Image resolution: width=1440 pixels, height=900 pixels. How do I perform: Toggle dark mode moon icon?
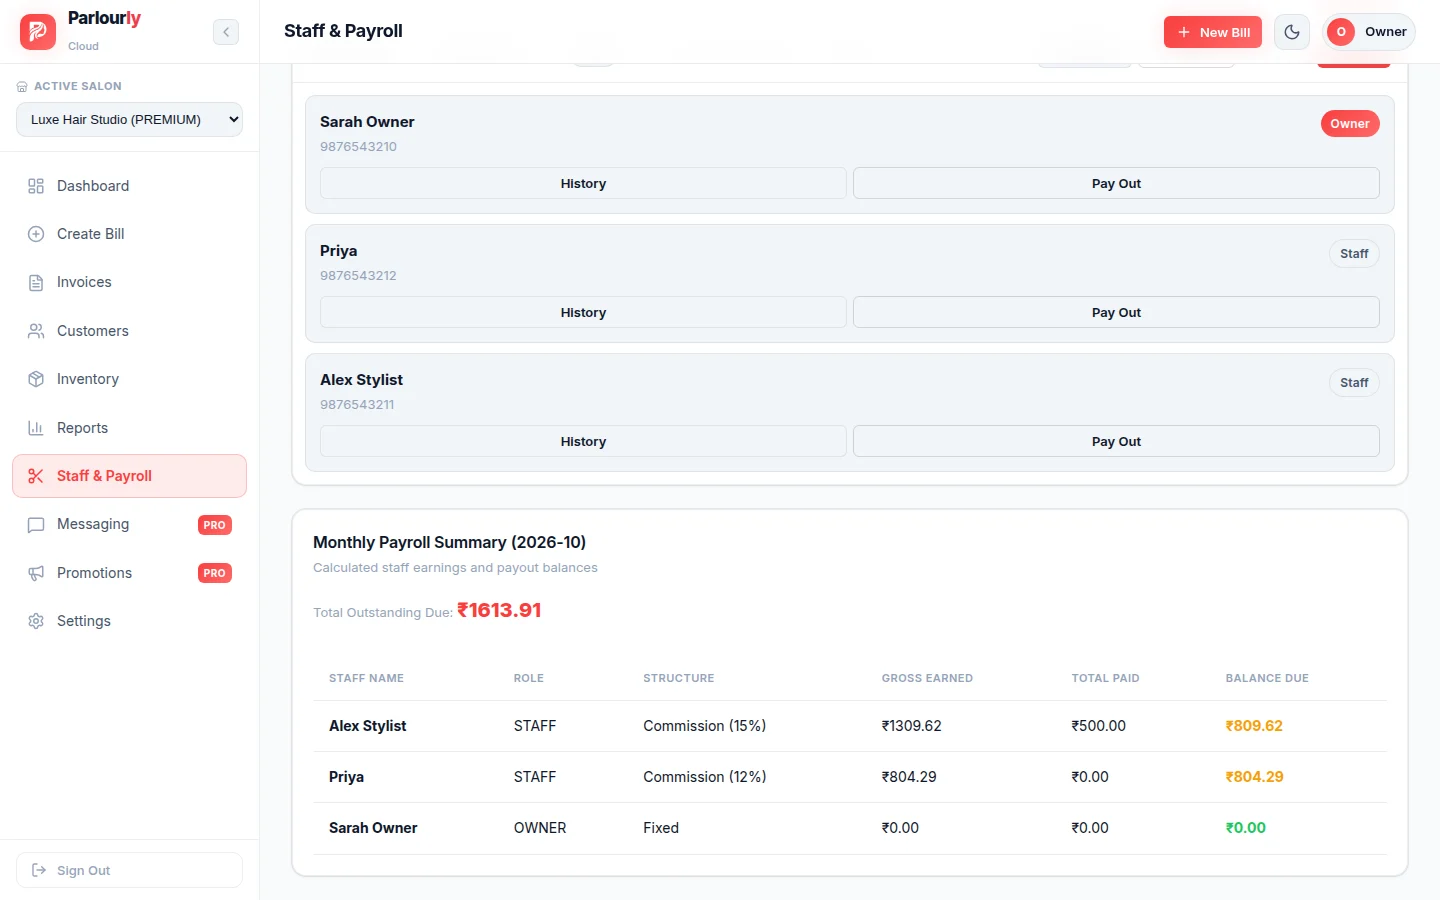(1292, 32)
